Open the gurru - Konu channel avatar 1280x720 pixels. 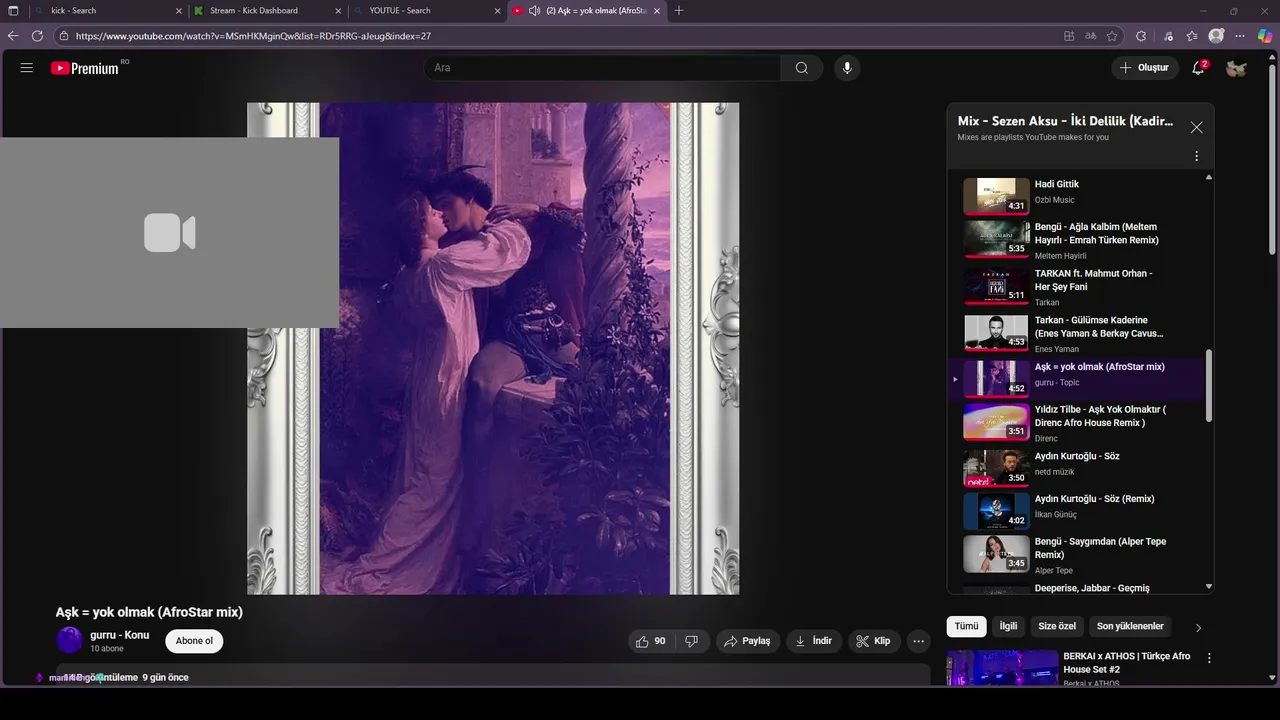click(69, 640)
